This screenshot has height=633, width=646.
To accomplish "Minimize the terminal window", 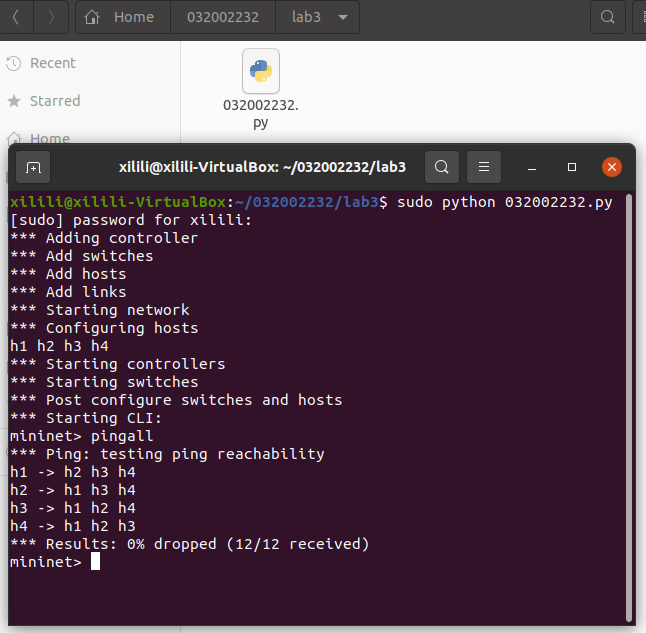I will click(532, 167).
